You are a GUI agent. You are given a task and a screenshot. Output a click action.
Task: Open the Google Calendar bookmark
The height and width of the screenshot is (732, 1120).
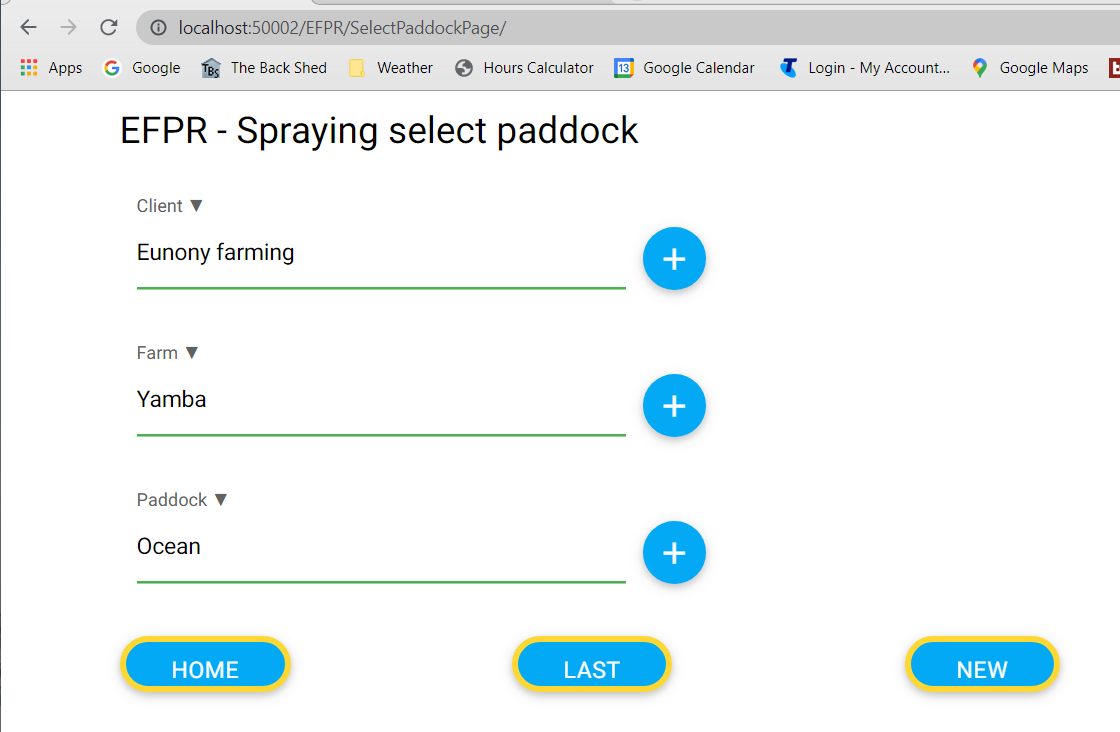685,68
